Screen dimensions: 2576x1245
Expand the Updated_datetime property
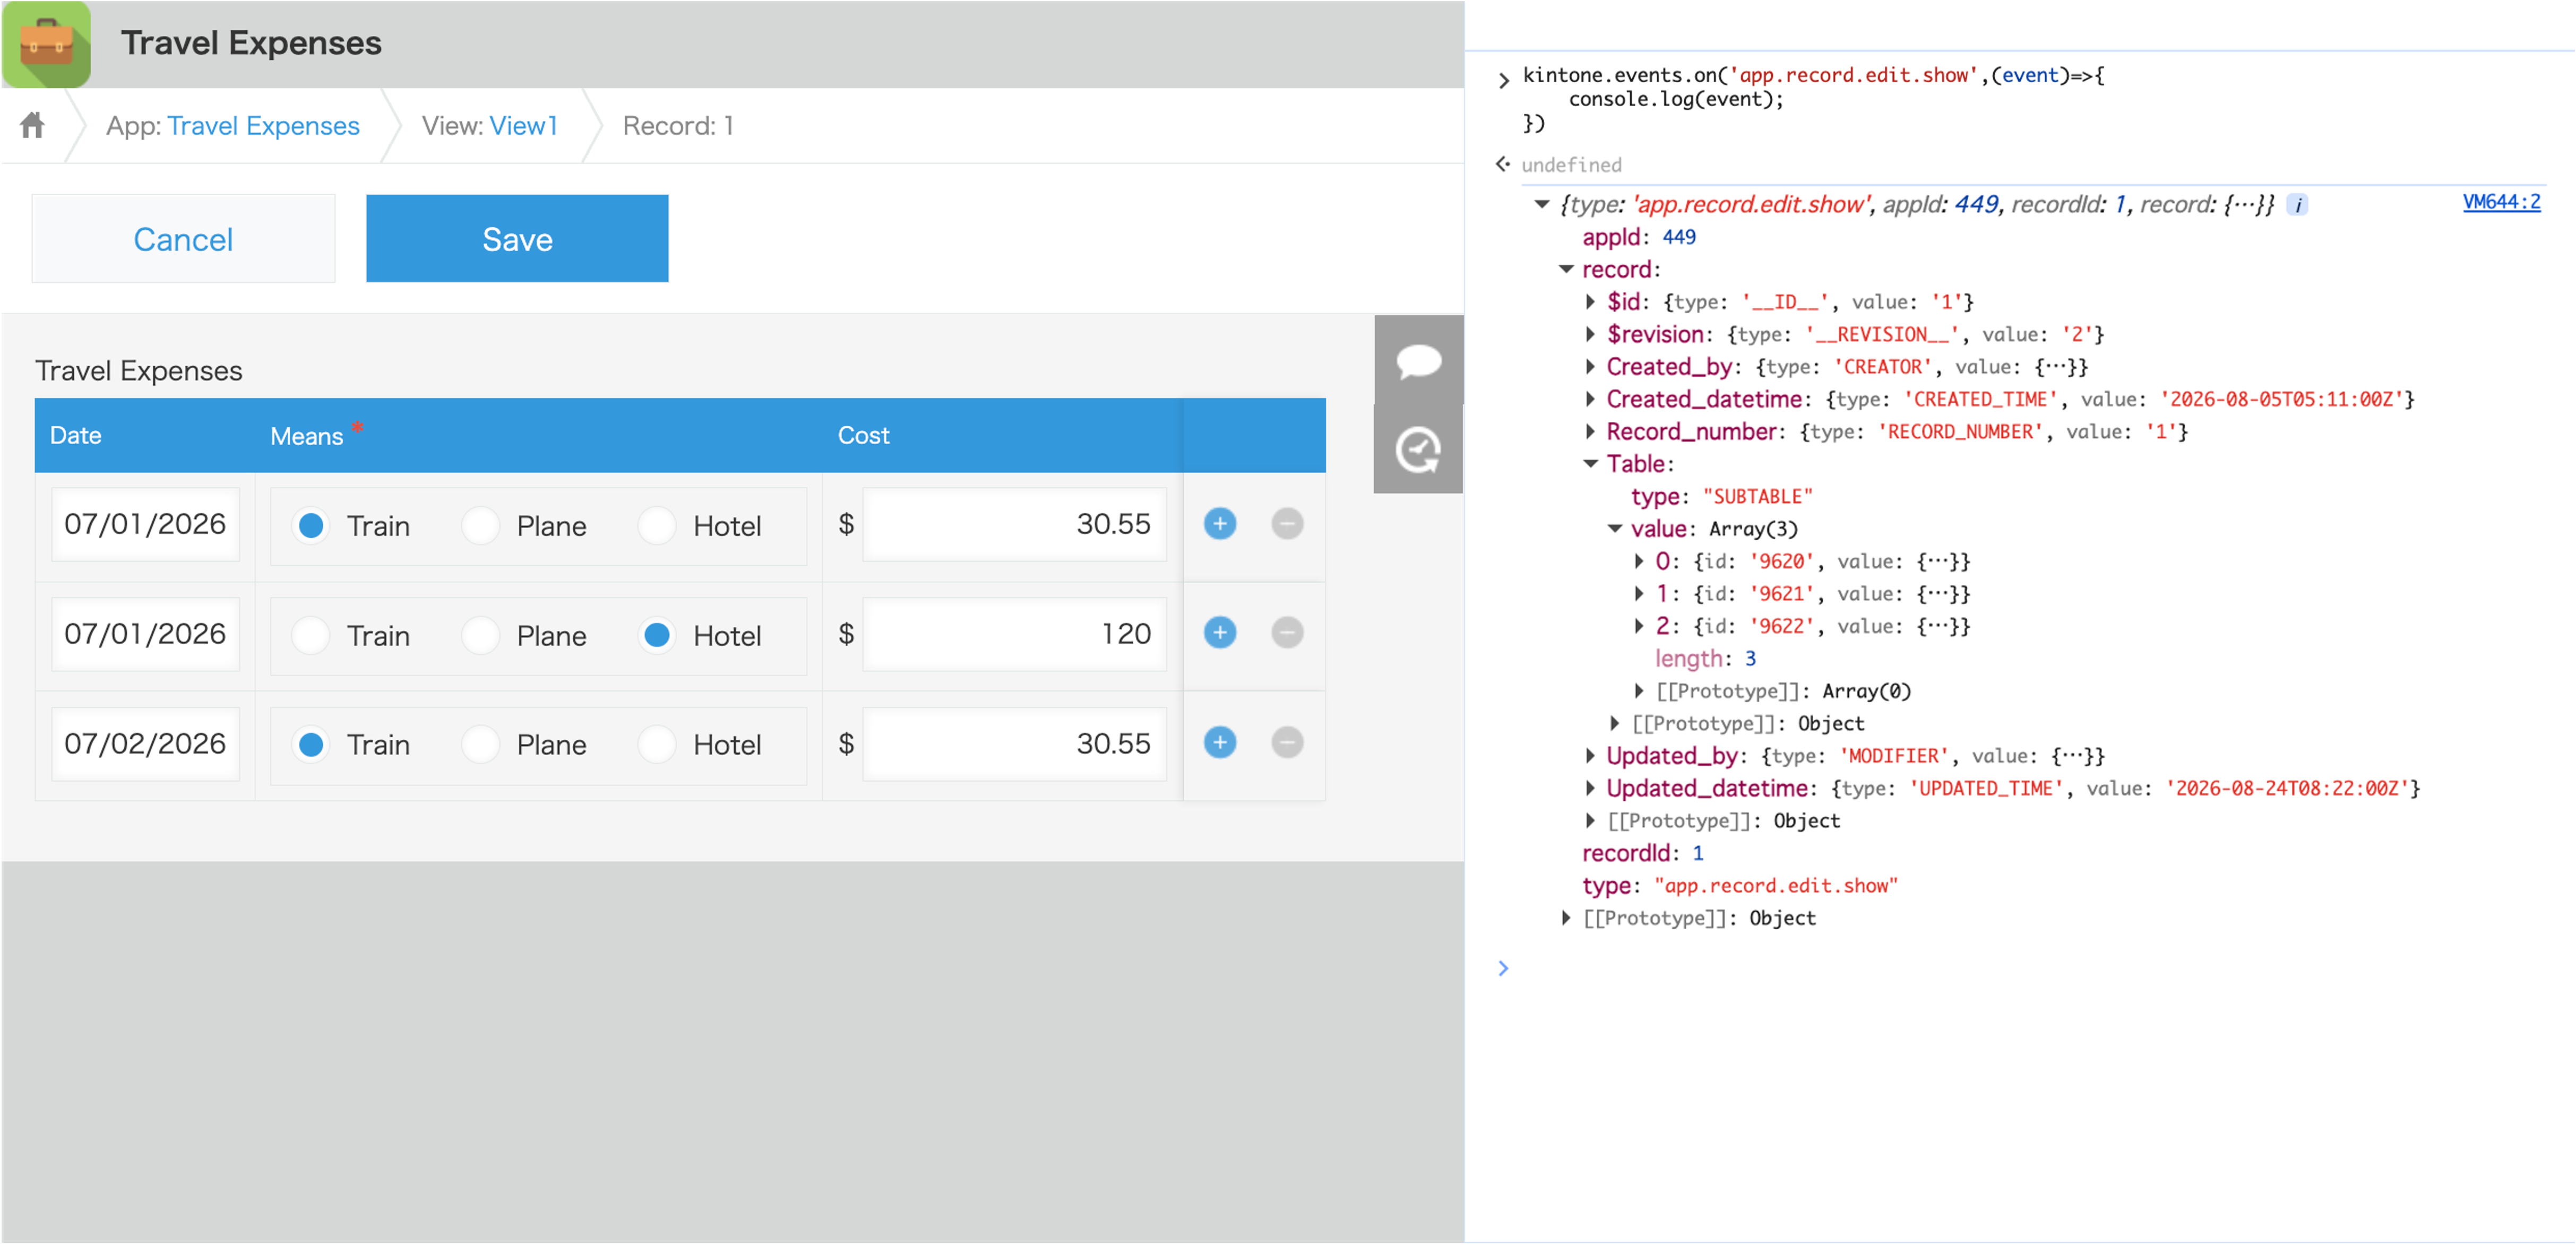[x=1591, y=788]
